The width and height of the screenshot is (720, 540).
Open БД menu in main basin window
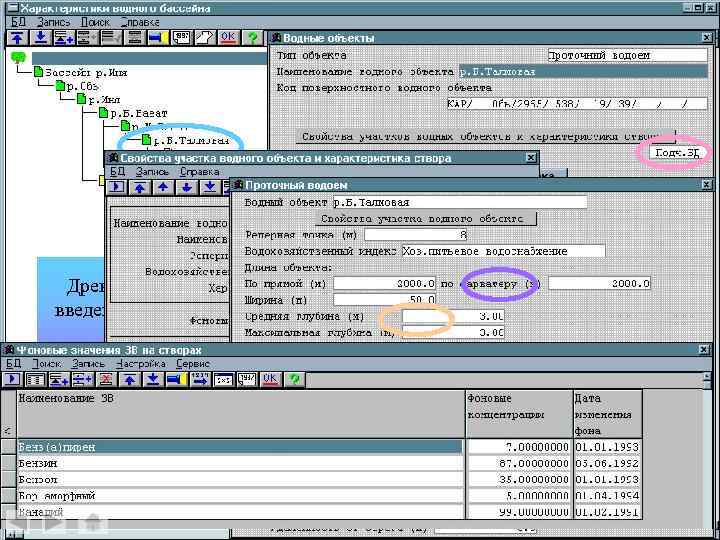[18, 22]
